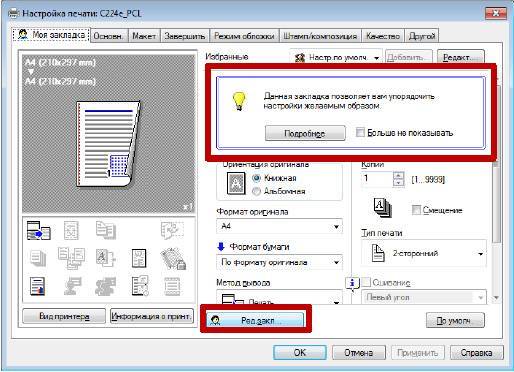
Task: Select the Книжная orientation radio button
Action: click(256, 178)
